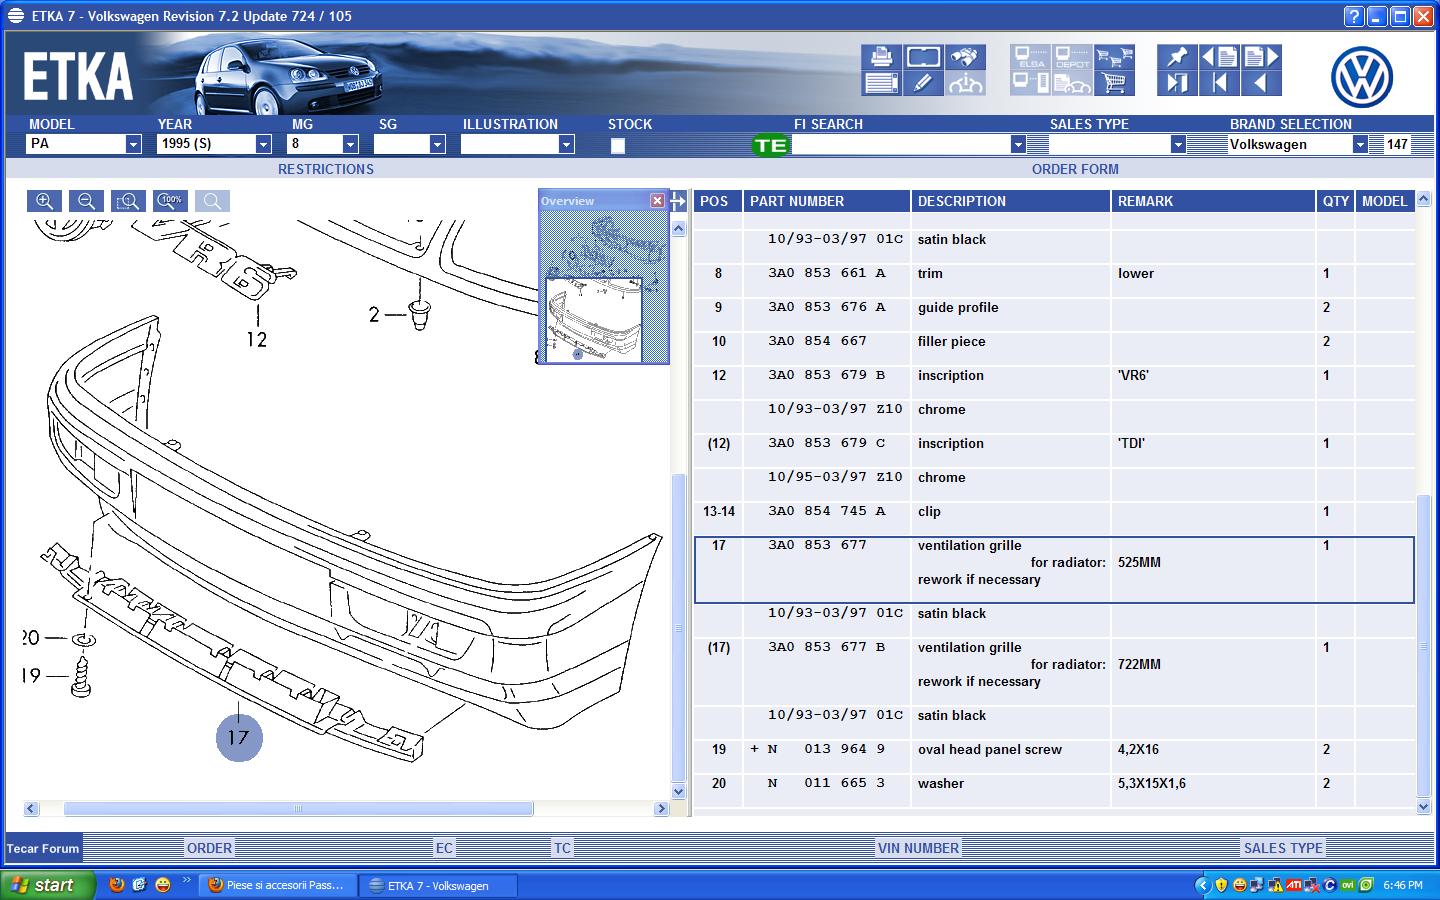
Task: Open the YEAR dropdown showing 1995 (S)
Action: point(263,144)
